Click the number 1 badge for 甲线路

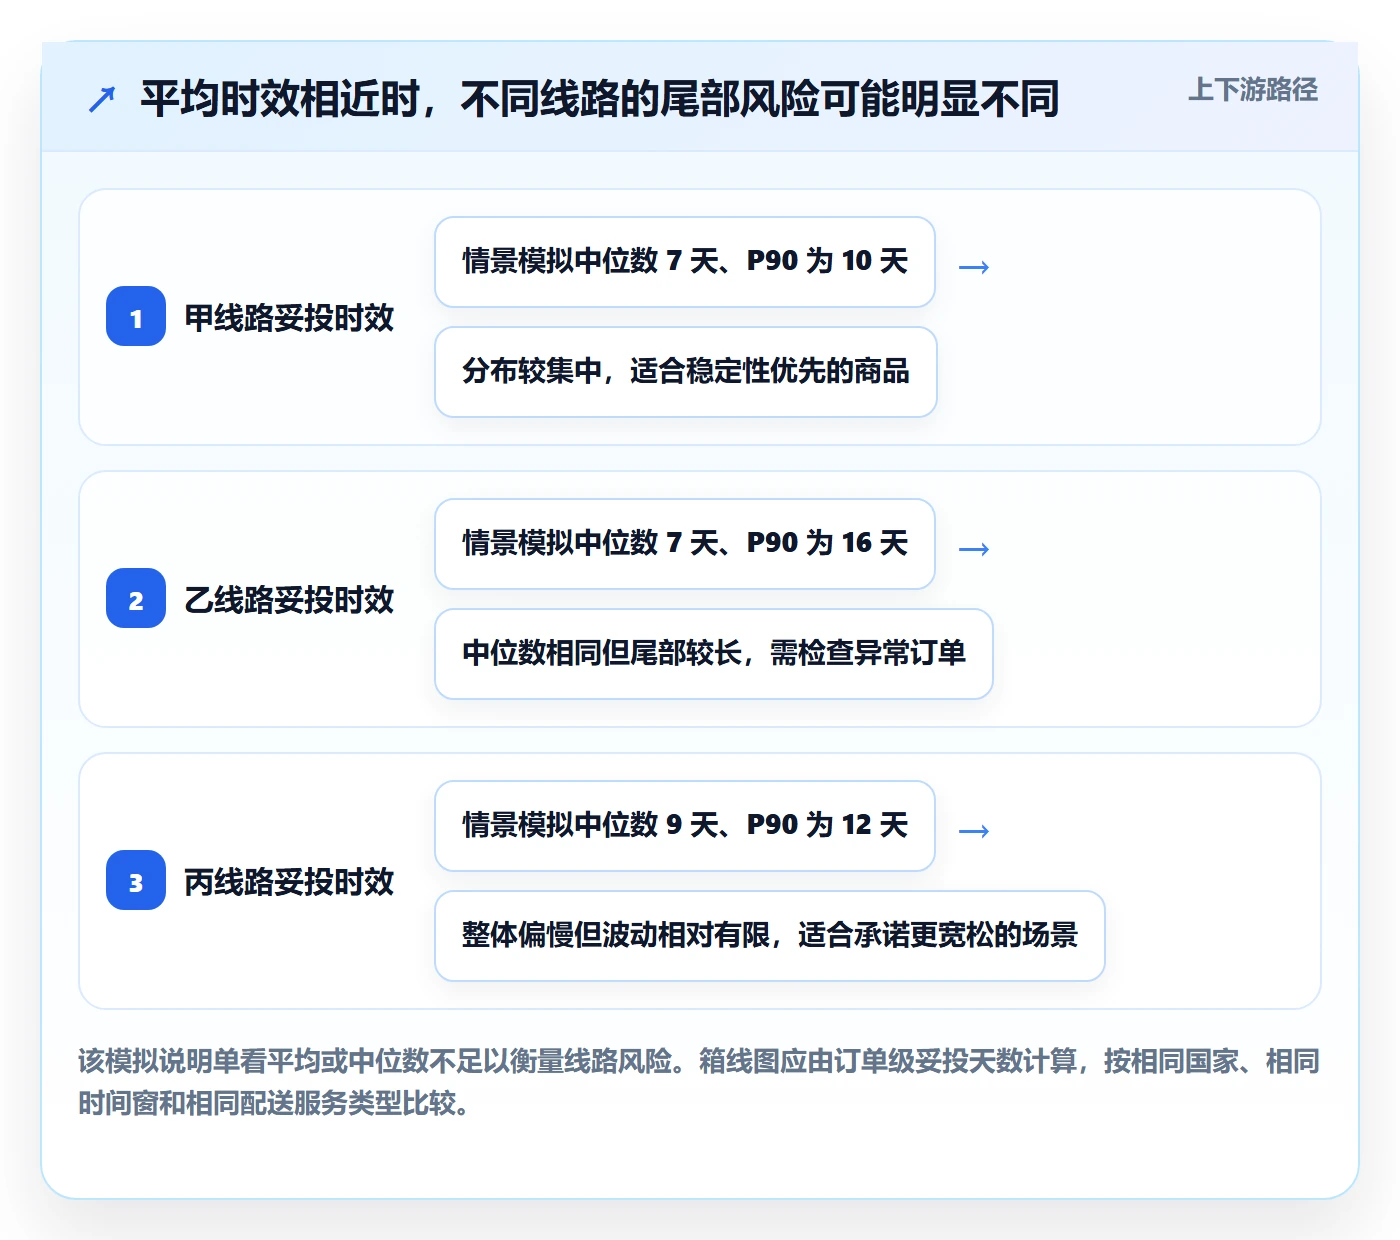tap(136, 316)
